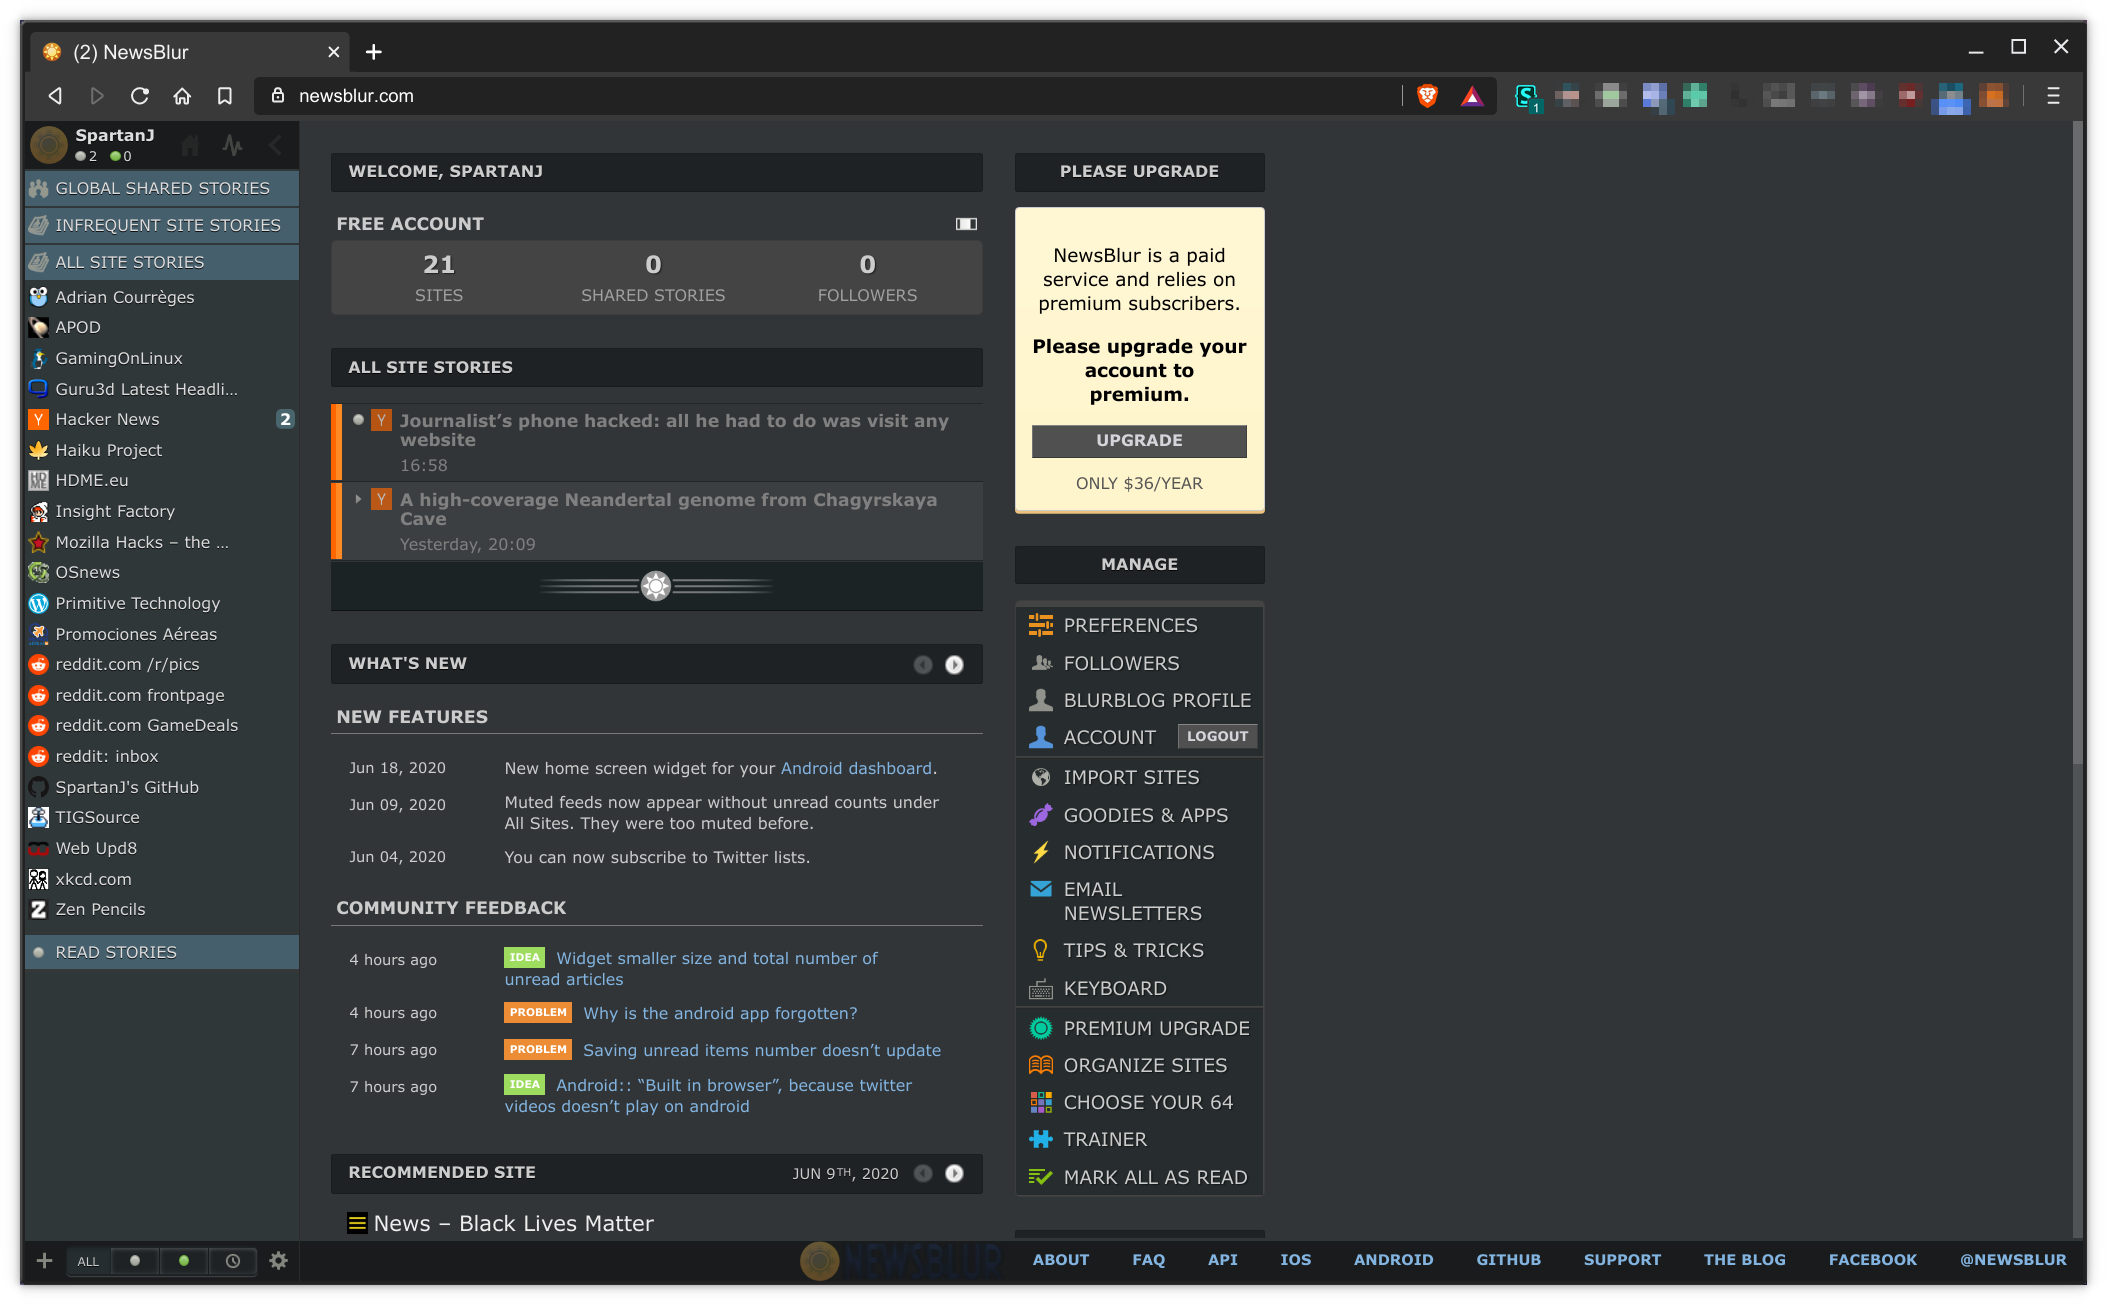Click the add site plus icon
The width and height of the screenshot is (2107, 1305).
pyautogui.click(x=44, y=1261)
